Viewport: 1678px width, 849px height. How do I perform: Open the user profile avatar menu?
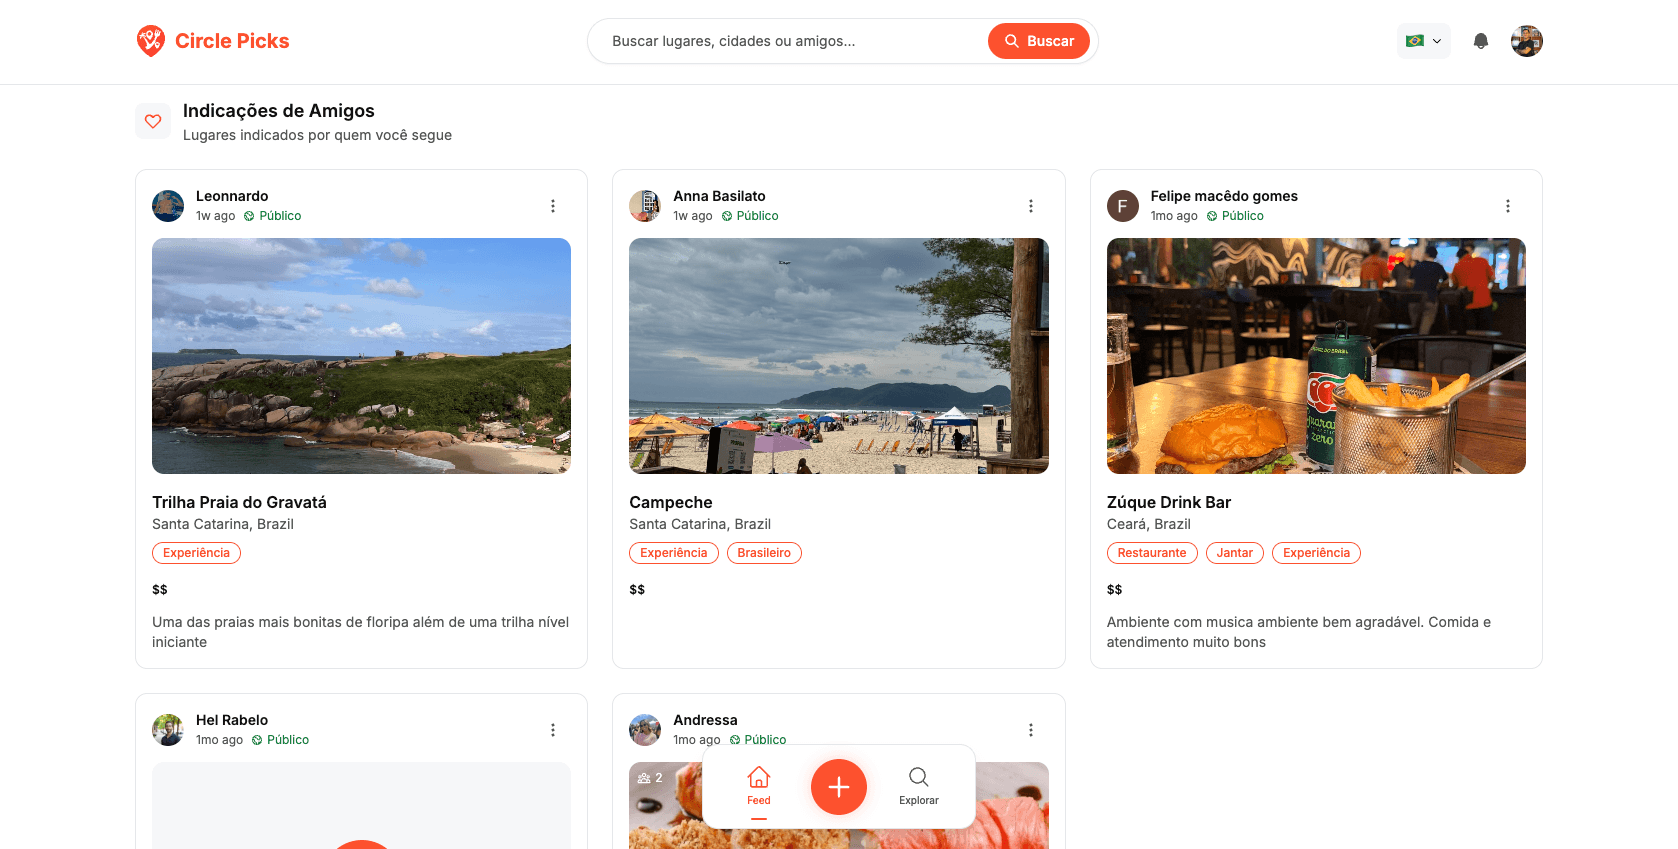point(1527,41)
